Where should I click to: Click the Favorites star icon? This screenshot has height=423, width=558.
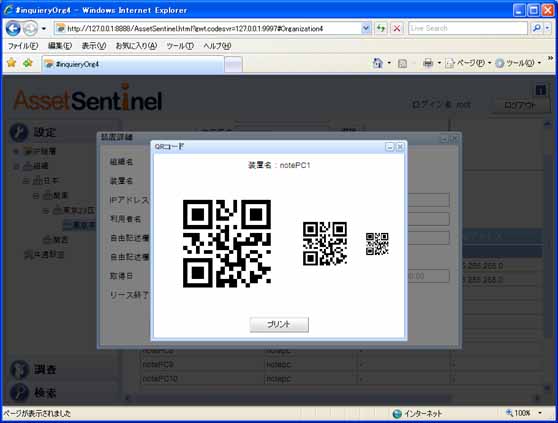pos(11,63)
